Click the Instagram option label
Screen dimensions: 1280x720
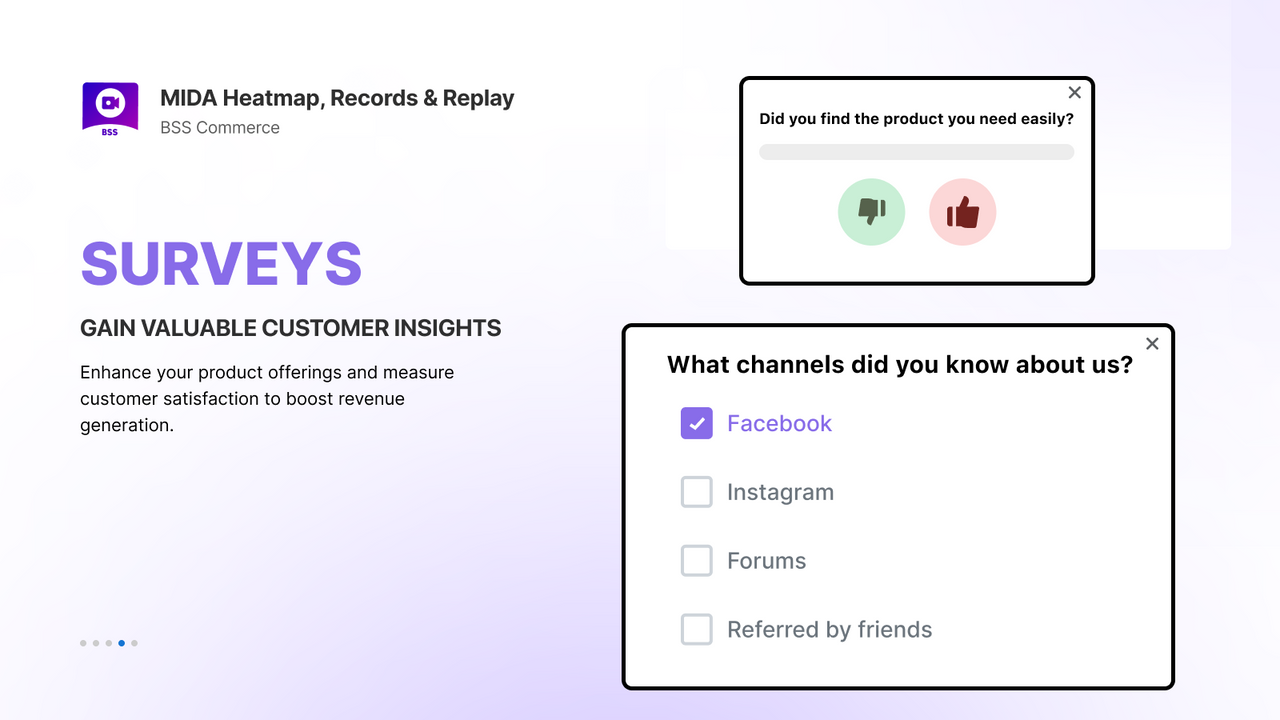point(780,492)
